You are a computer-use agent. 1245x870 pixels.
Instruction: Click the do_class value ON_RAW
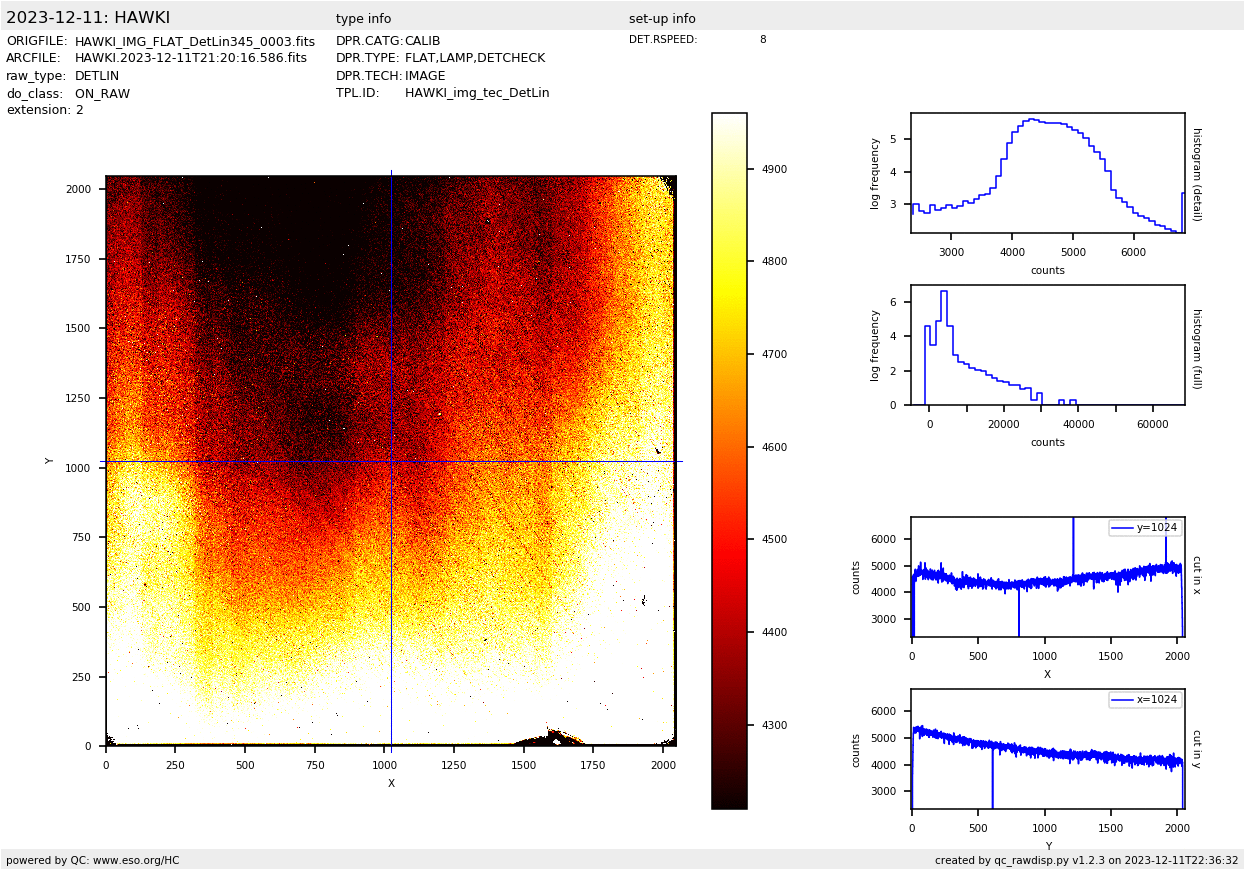click(102, 94)
